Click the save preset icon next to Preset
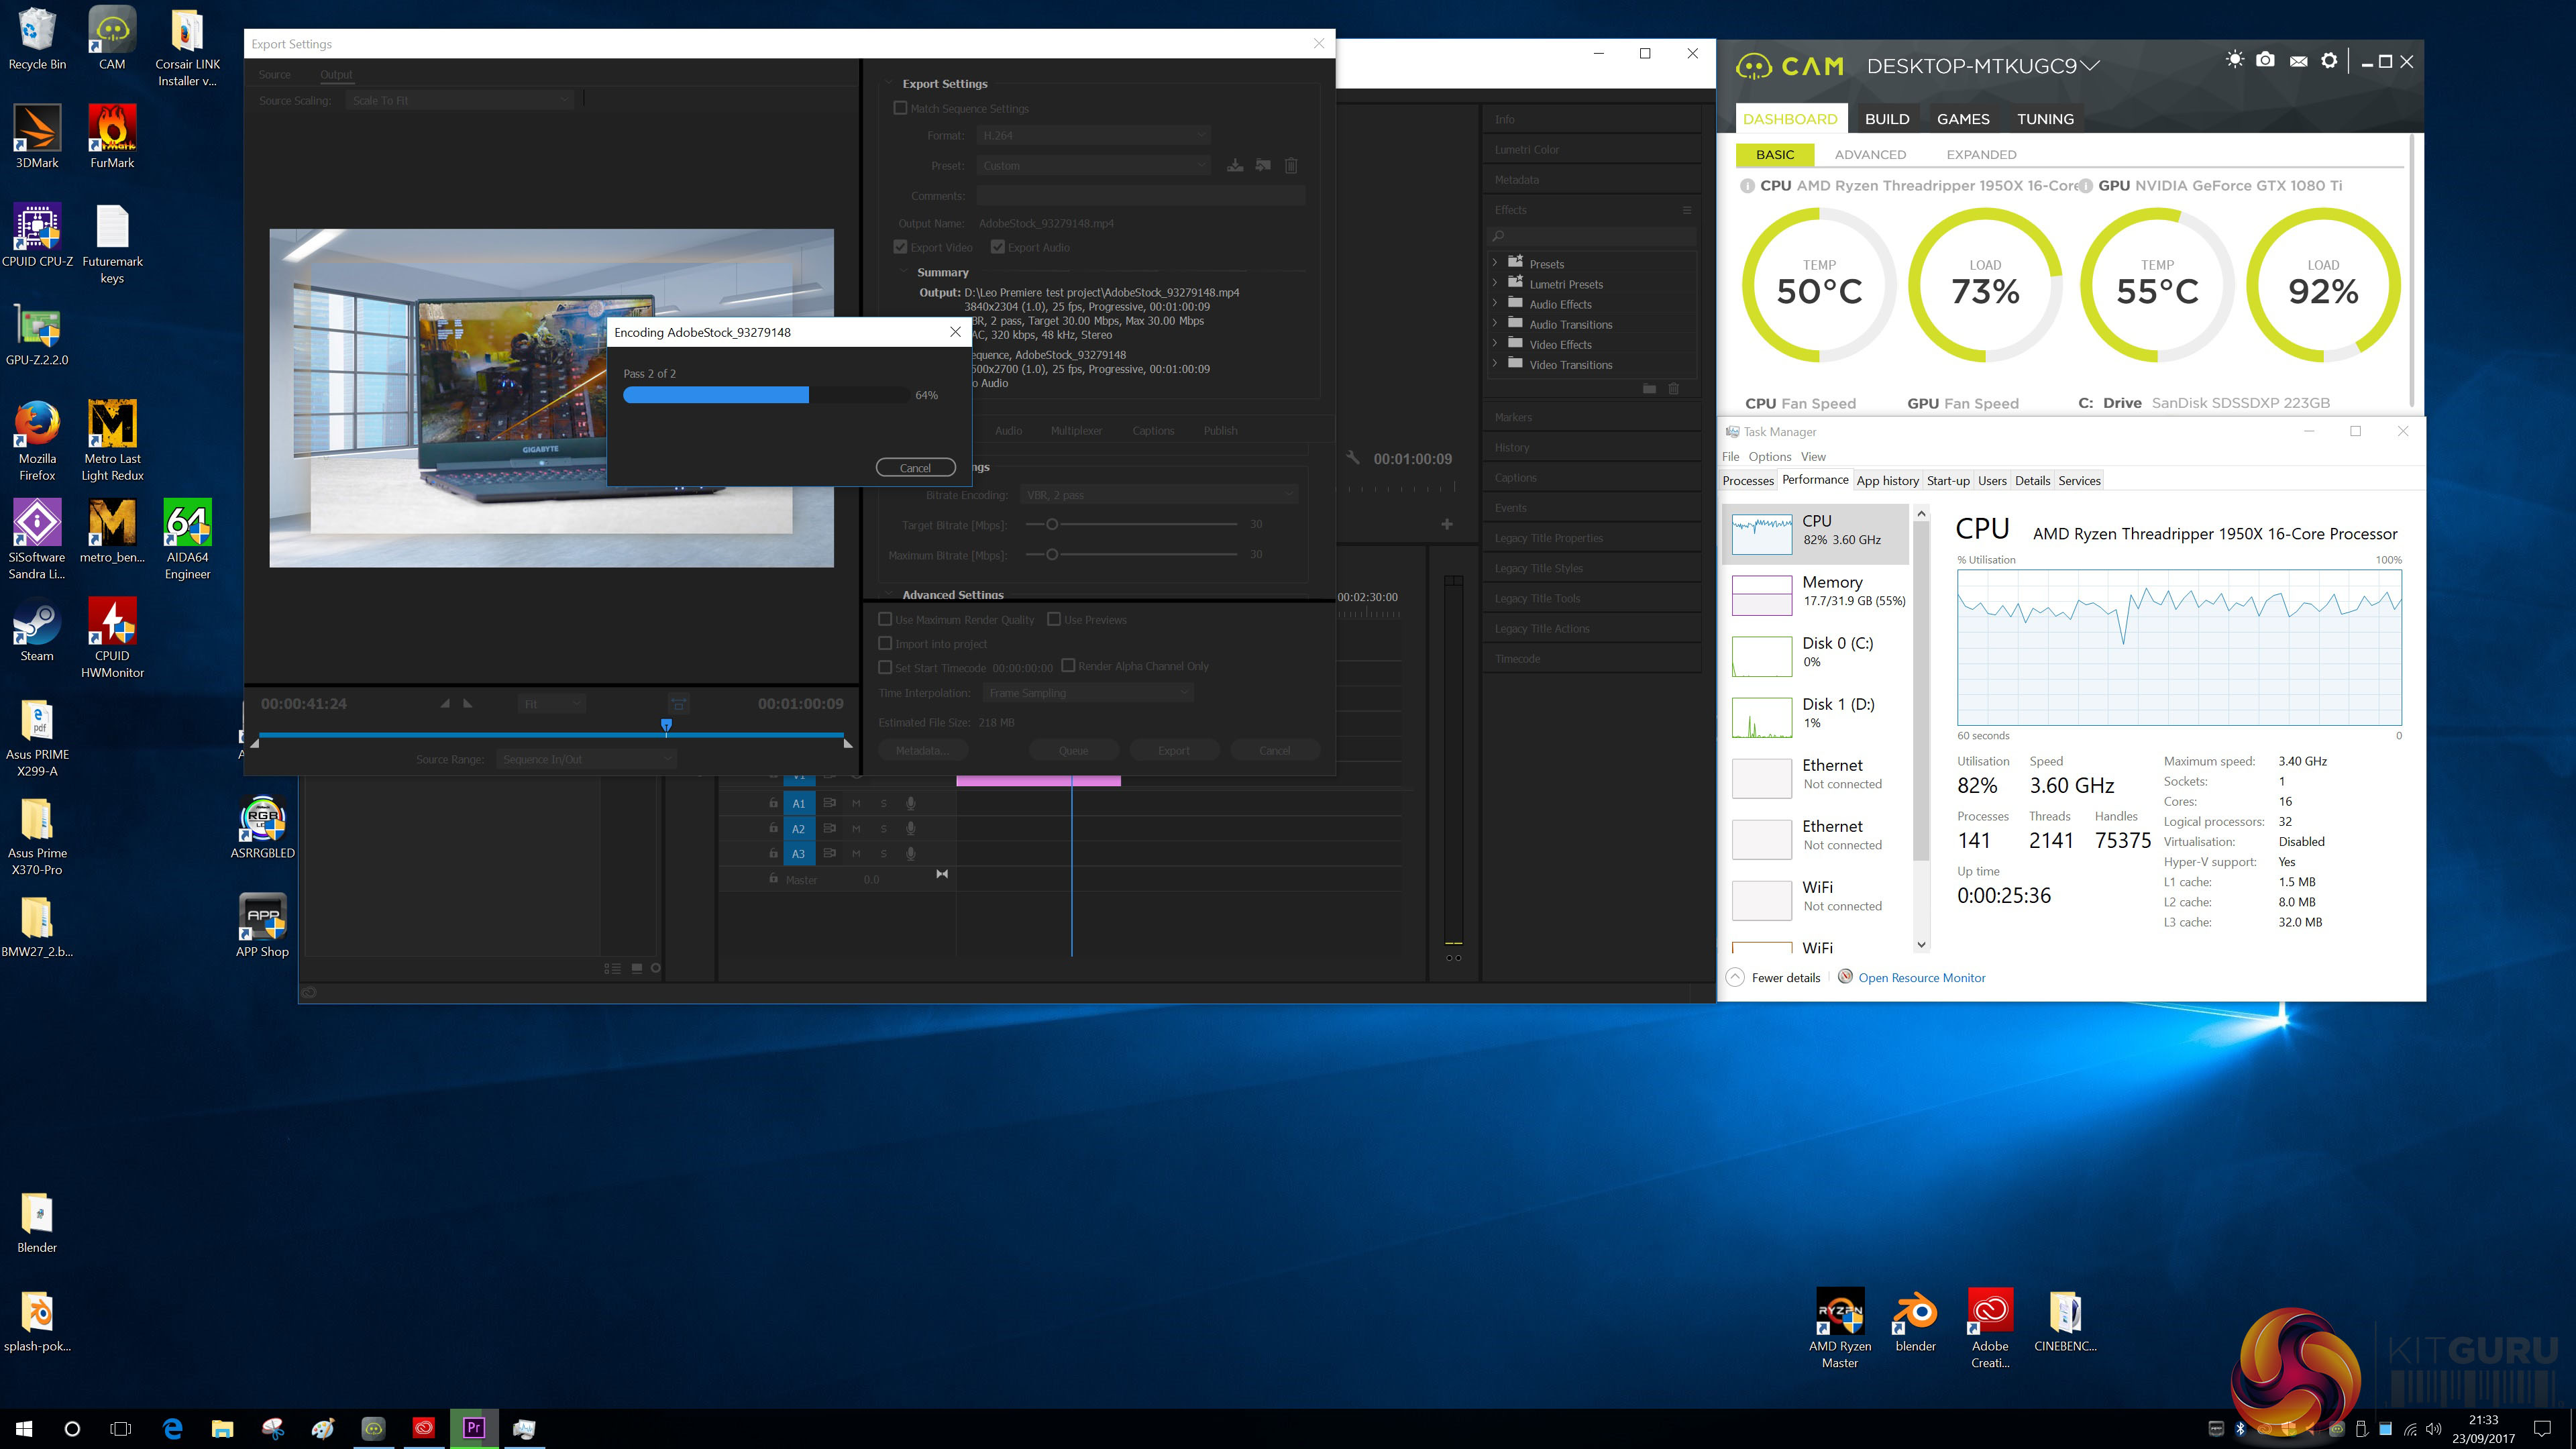This screenshot has width=2576, height=1449. [1235, 166]
